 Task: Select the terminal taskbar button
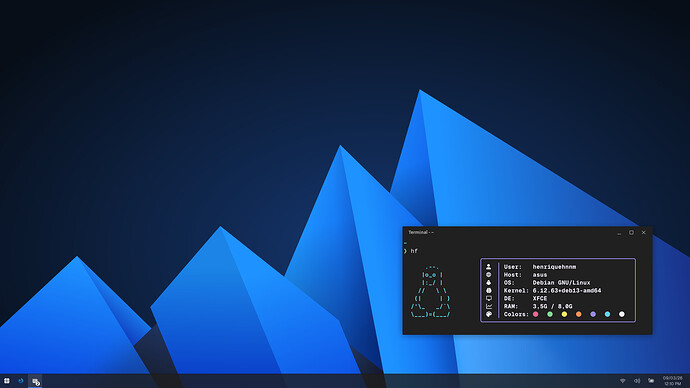point(35,381)
